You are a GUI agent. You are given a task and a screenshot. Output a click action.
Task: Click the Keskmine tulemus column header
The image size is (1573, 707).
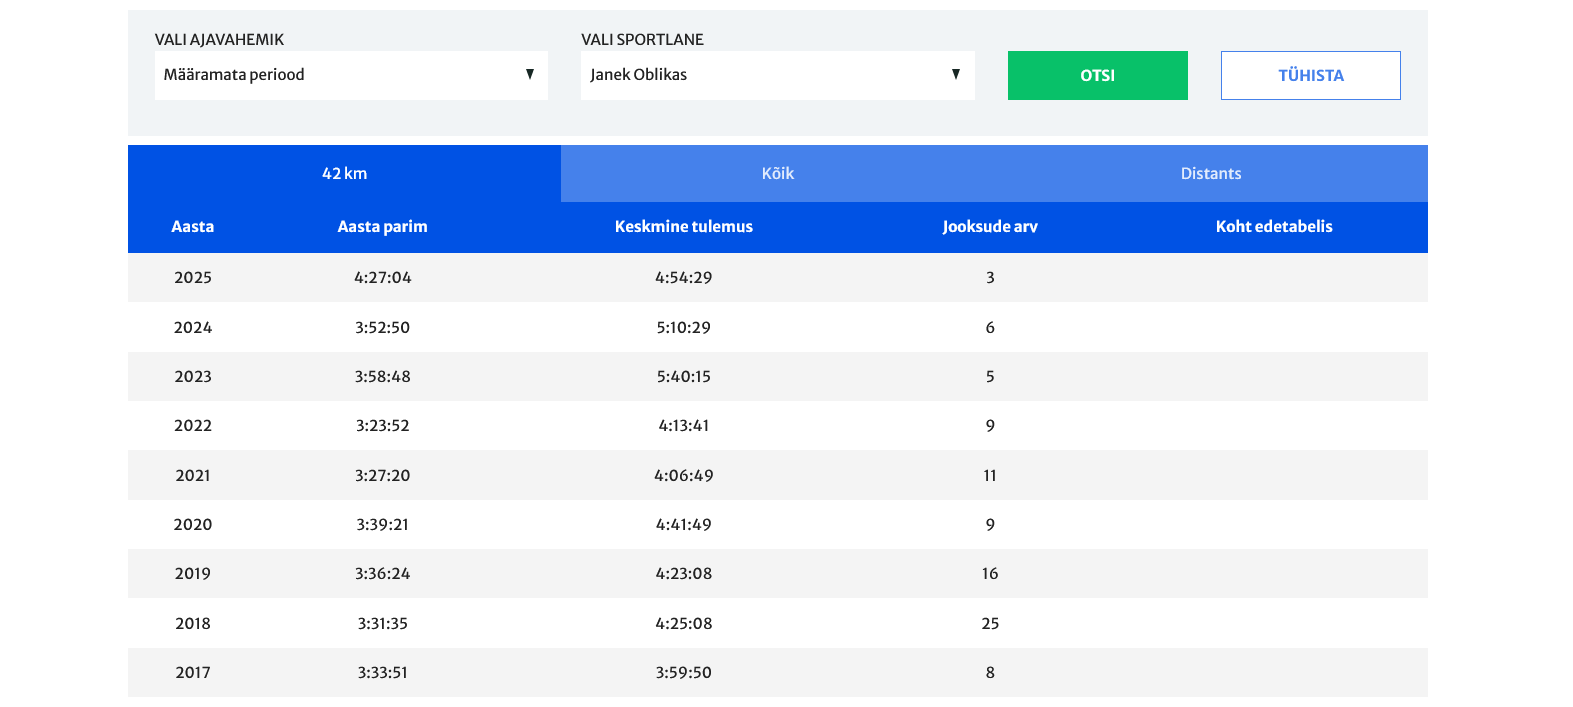(x=683, y=227)
